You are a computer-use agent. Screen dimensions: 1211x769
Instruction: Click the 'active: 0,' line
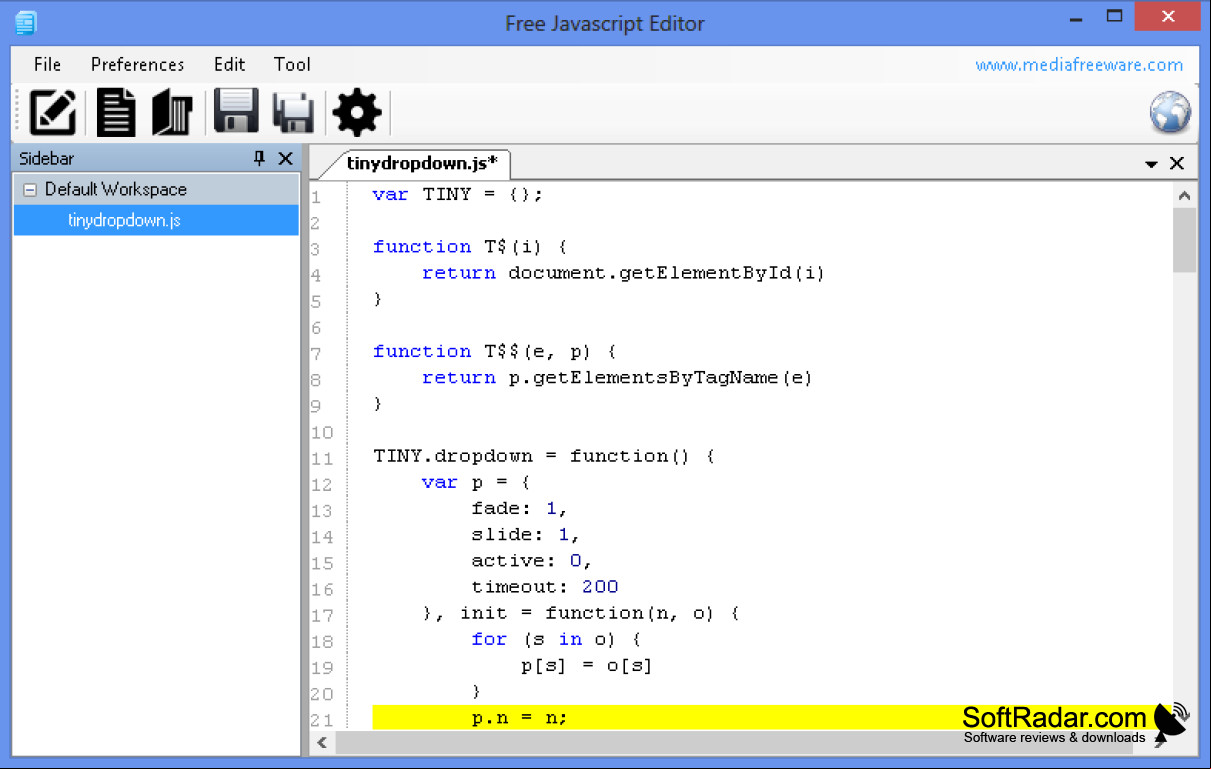point(532,560)
